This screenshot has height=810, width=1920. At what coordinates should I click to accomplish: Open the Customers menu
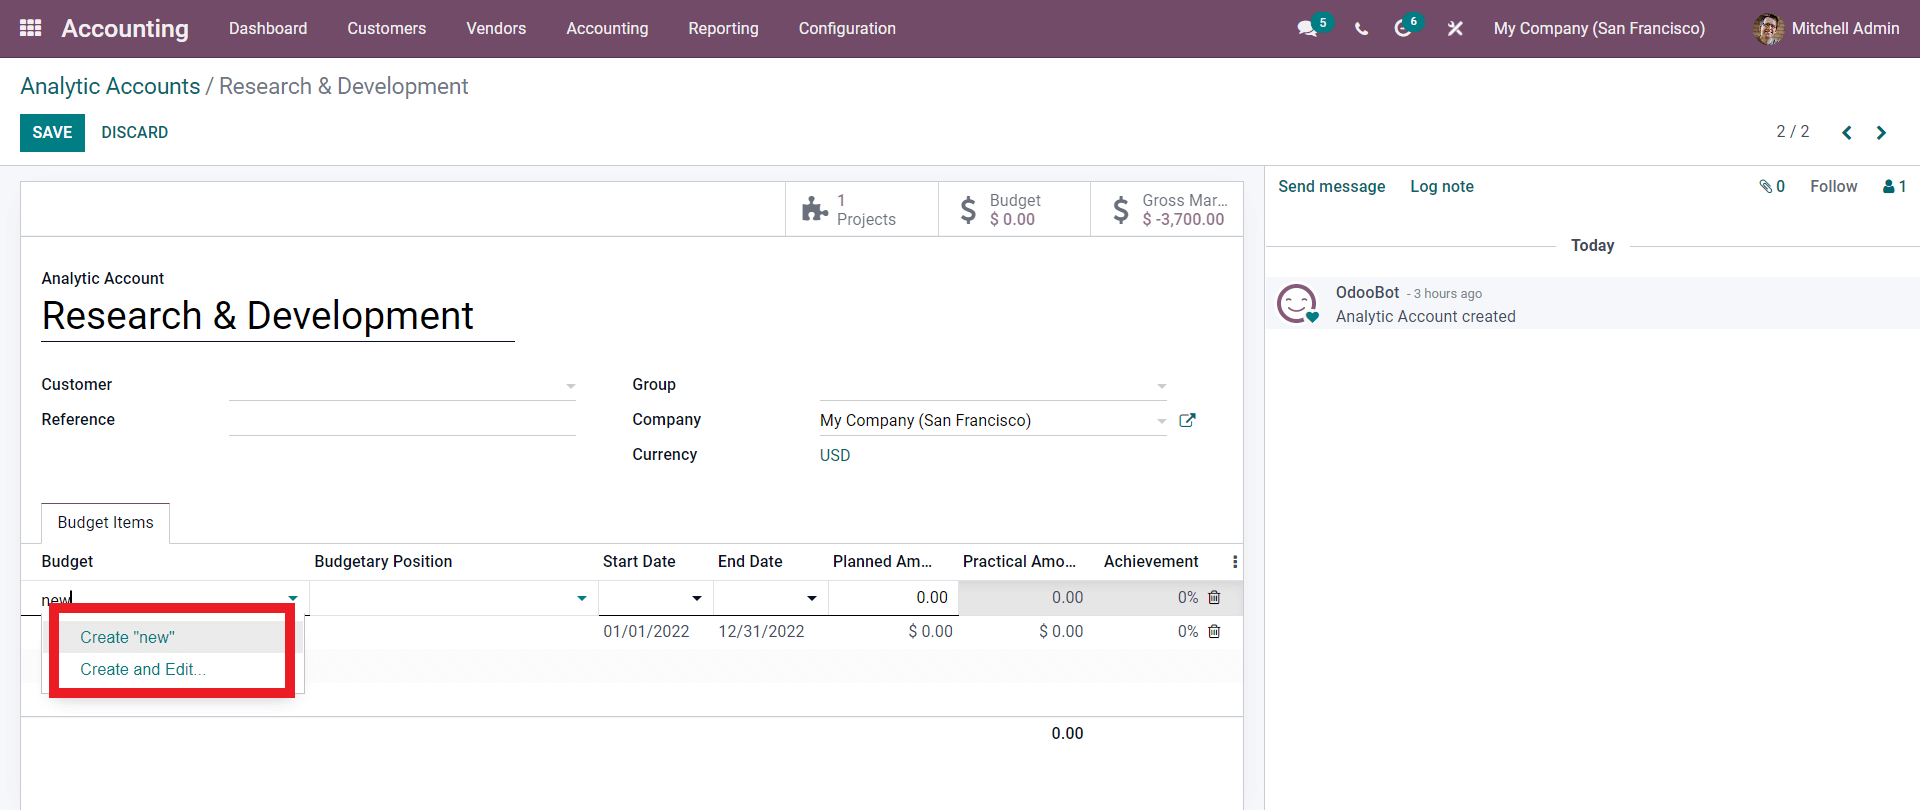[387, 28]
